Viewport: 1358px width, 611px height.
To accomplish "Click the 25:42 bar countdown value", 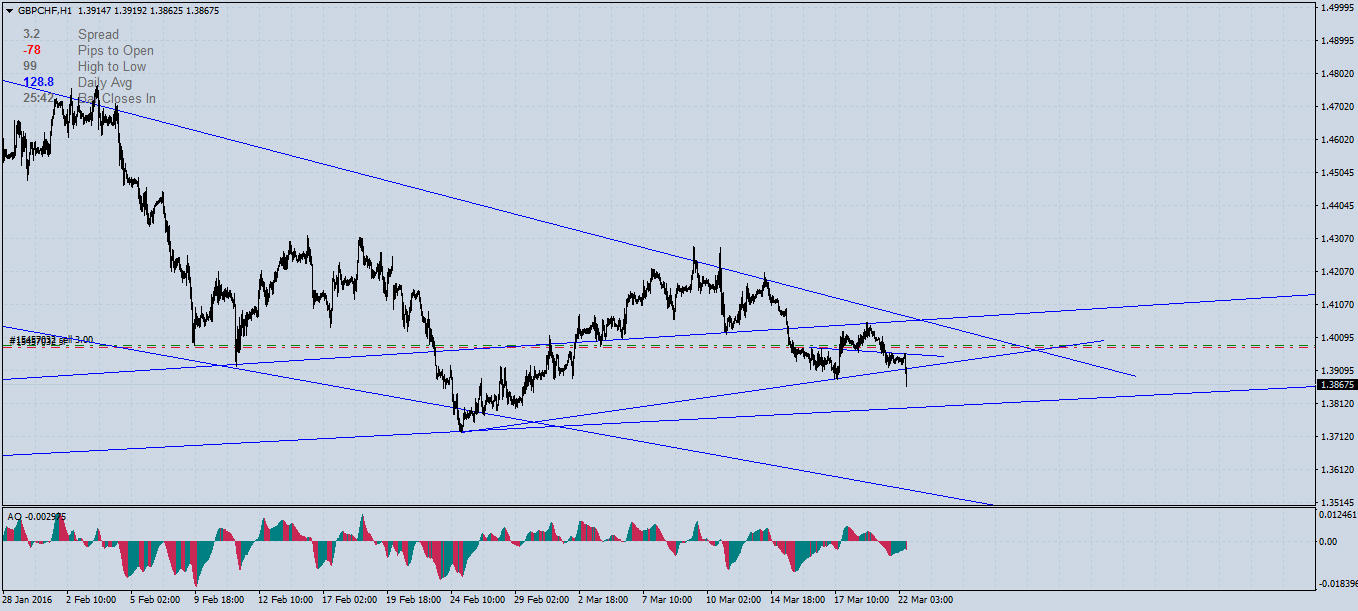I will click(38, 99).
